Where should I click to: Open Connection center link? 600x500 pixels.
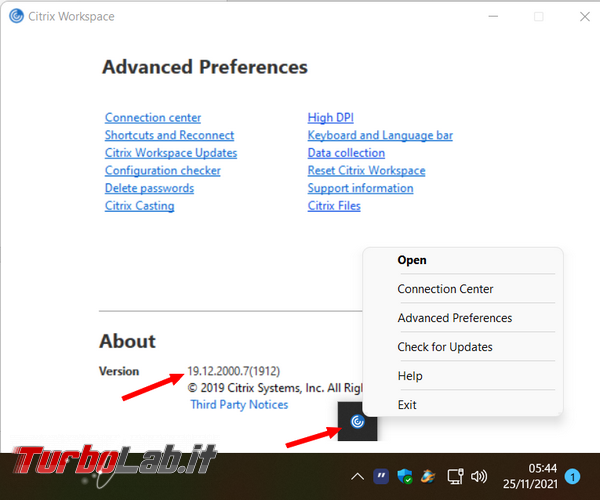153,118
